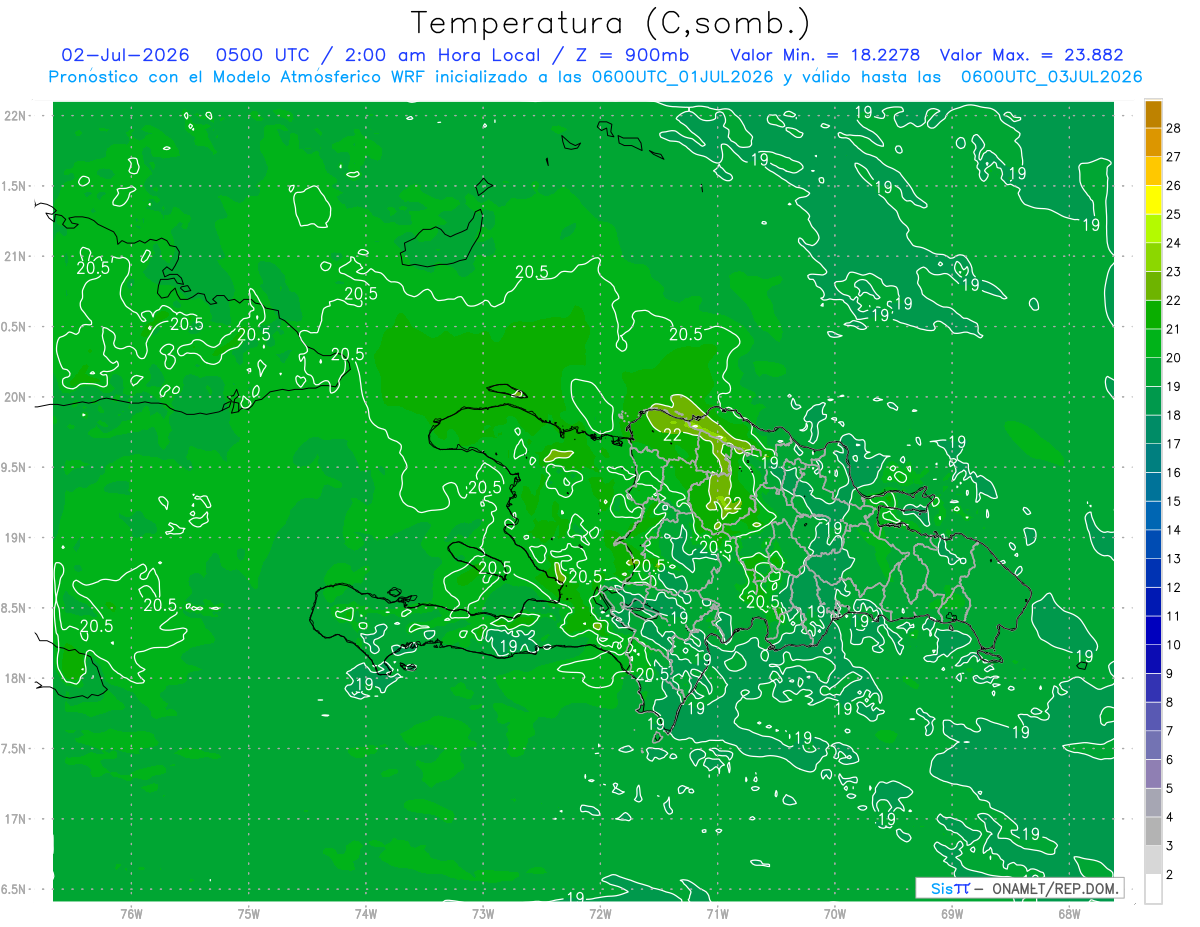This screenshot has width=1200, height=927.
Task: Click the gray swatch between legend values 3 and 4
Action: (1154, 832)
